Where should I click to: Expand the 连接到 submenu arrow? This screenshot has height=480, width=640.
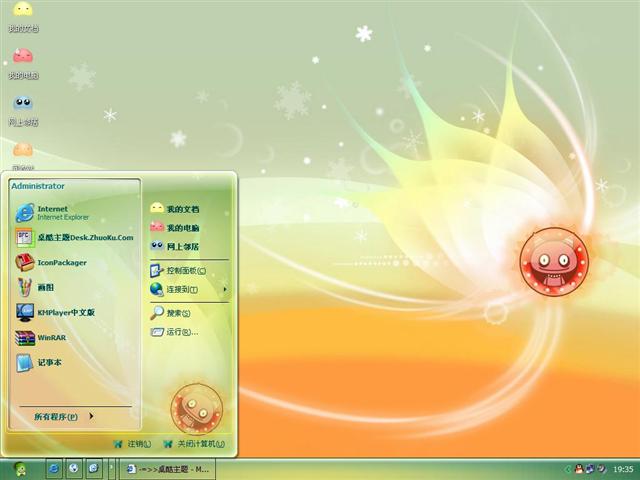click(225, 289)
